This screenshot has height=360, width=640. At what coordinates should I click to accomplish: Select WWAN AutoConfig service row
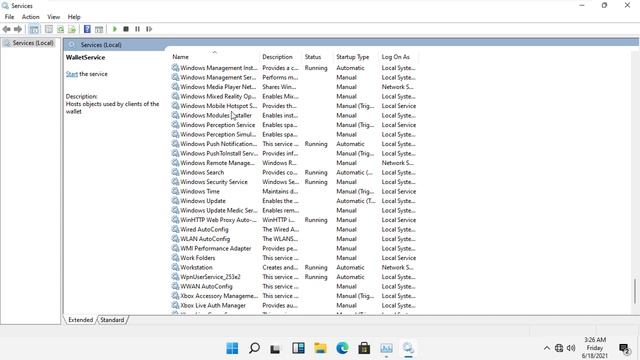tap(294, 286)
